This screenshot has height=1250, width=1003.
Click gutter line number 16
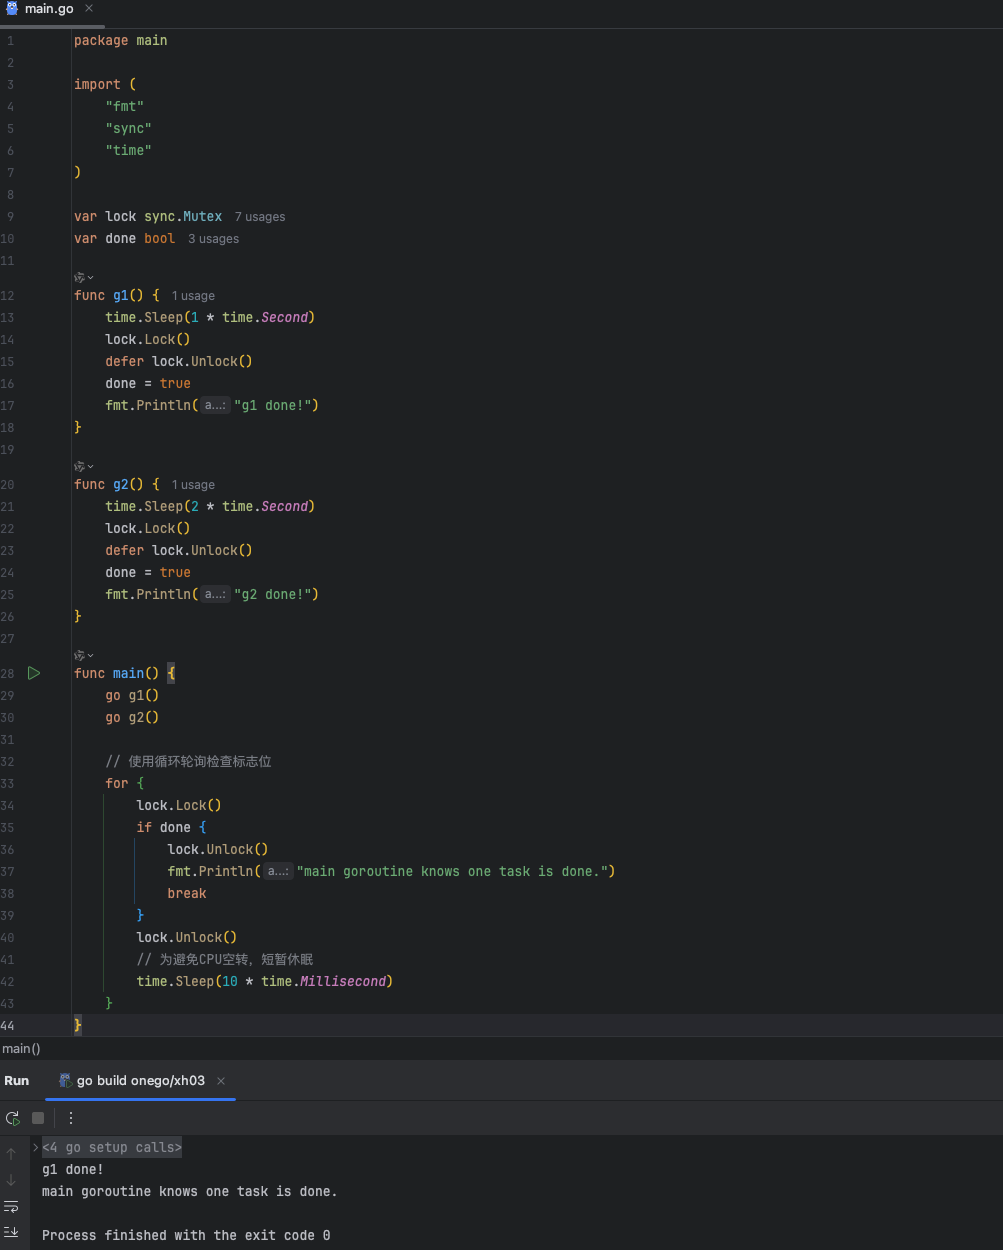8,384
